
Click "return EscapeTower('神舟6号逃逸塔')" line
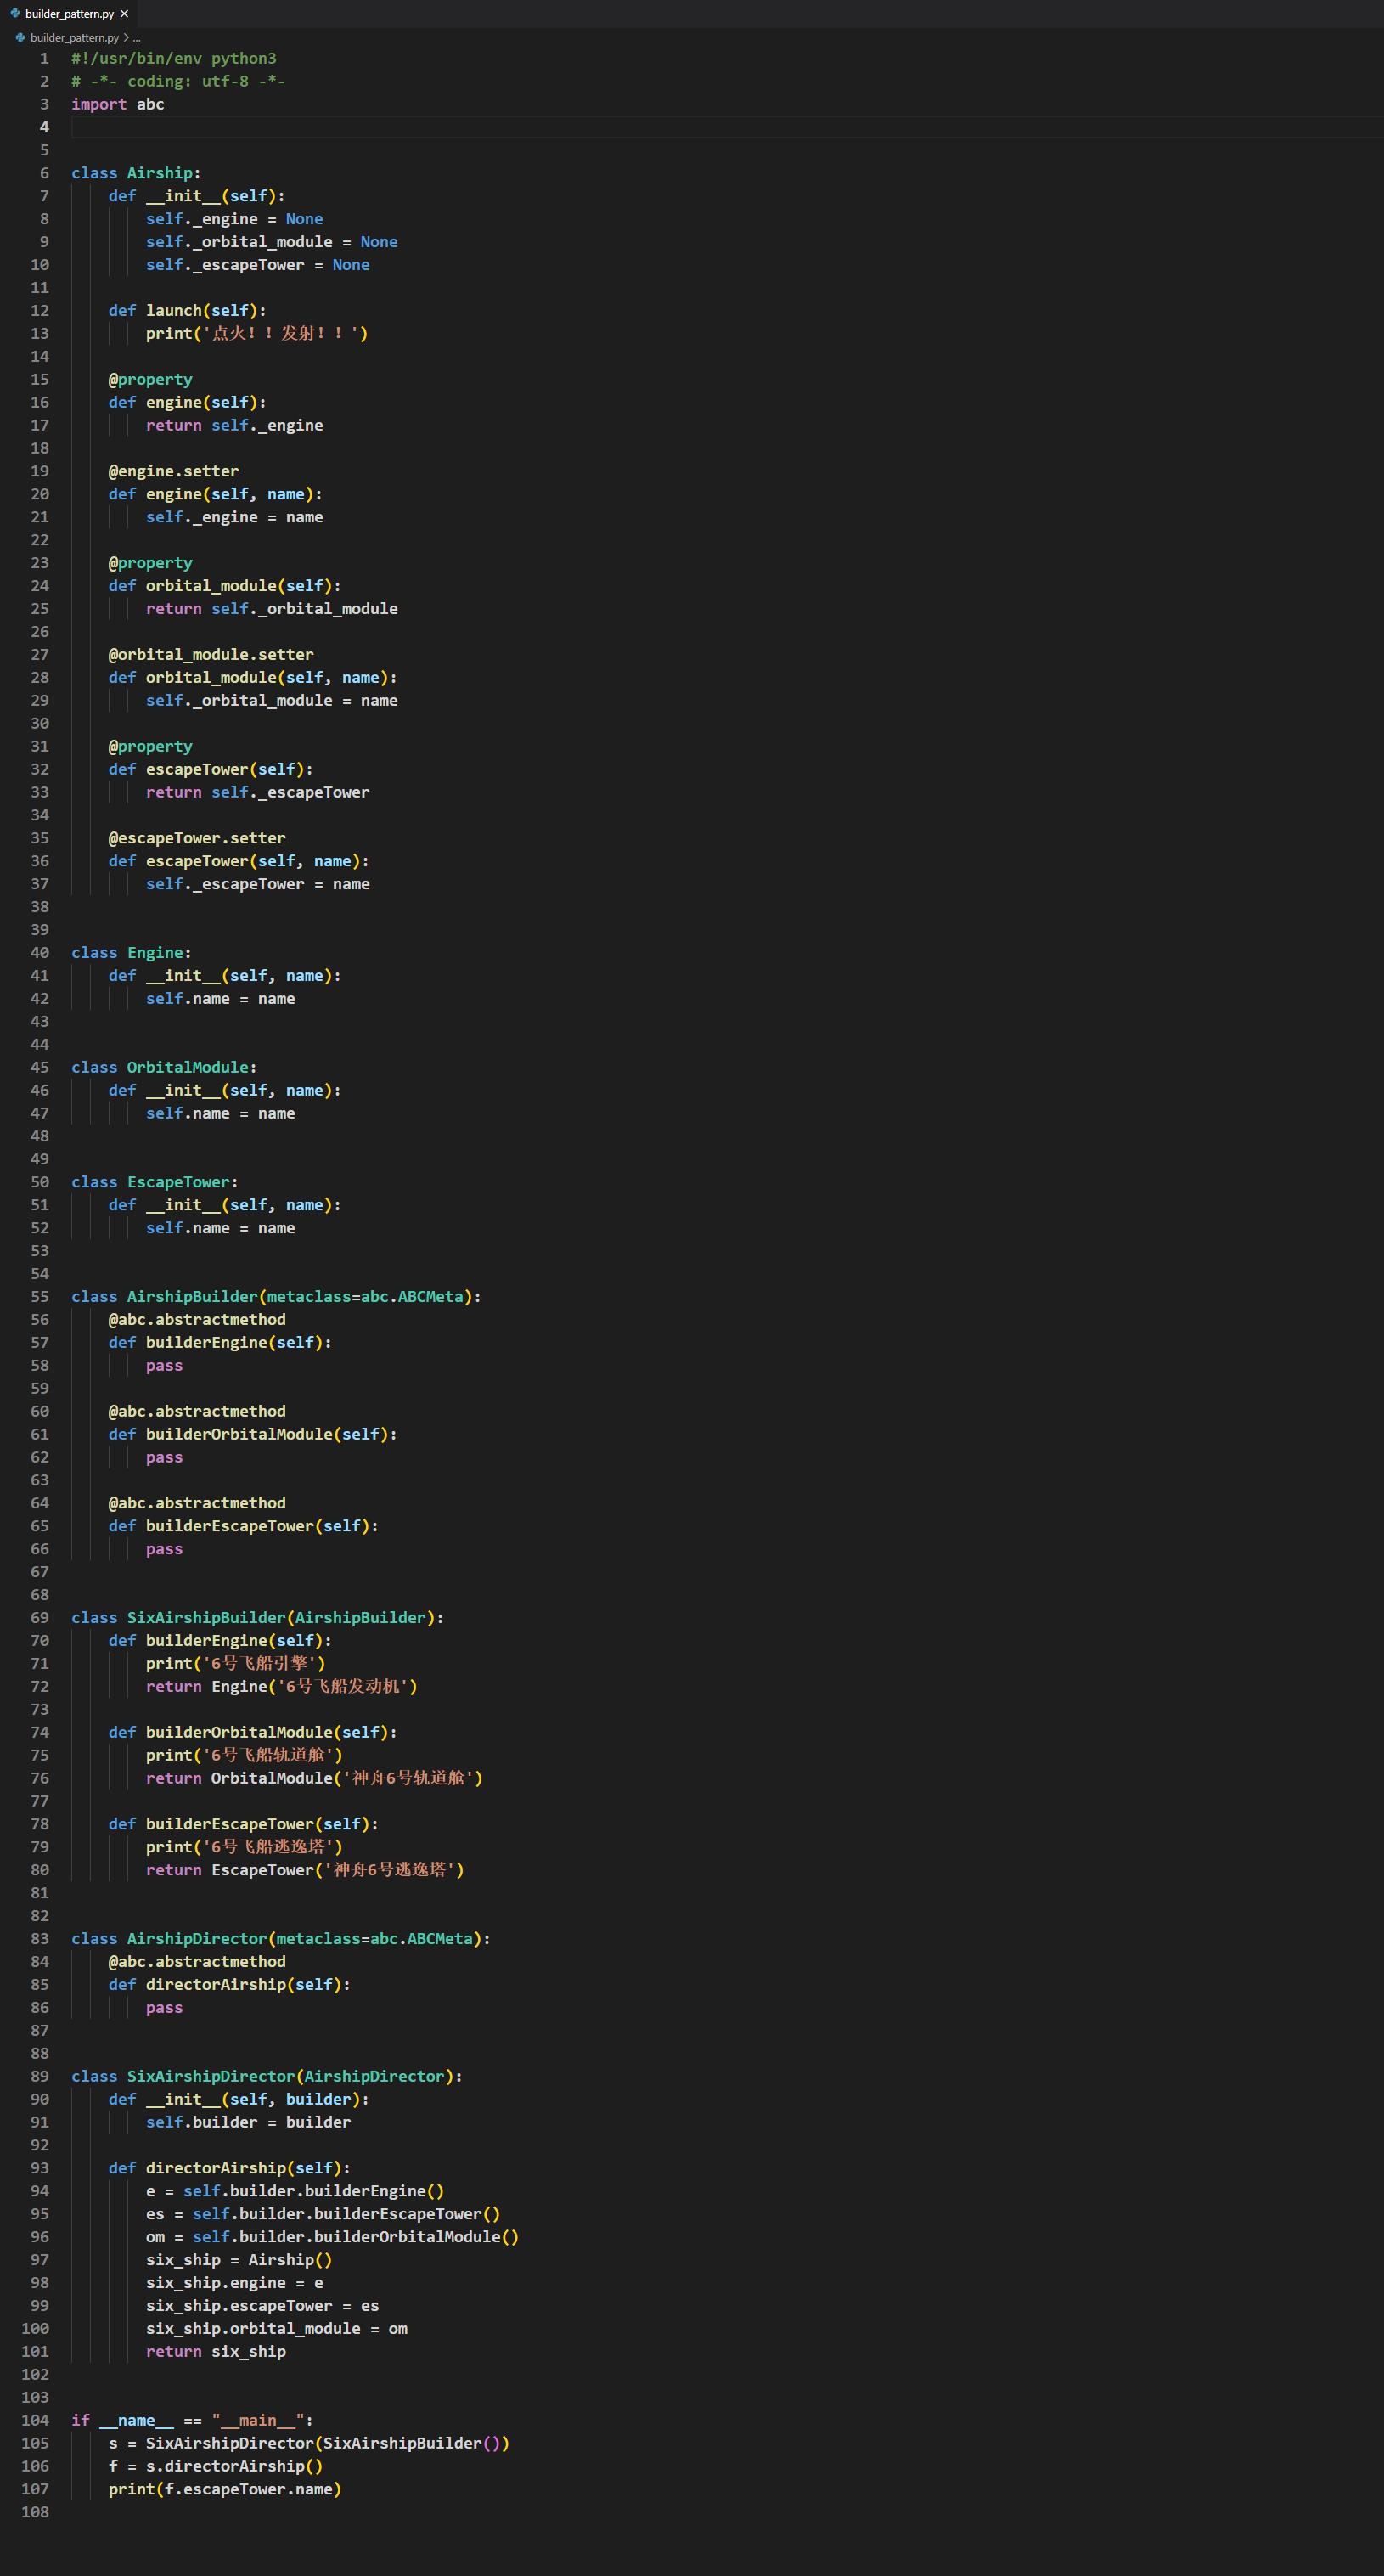pyautogui.click(x=305, y=1870)
